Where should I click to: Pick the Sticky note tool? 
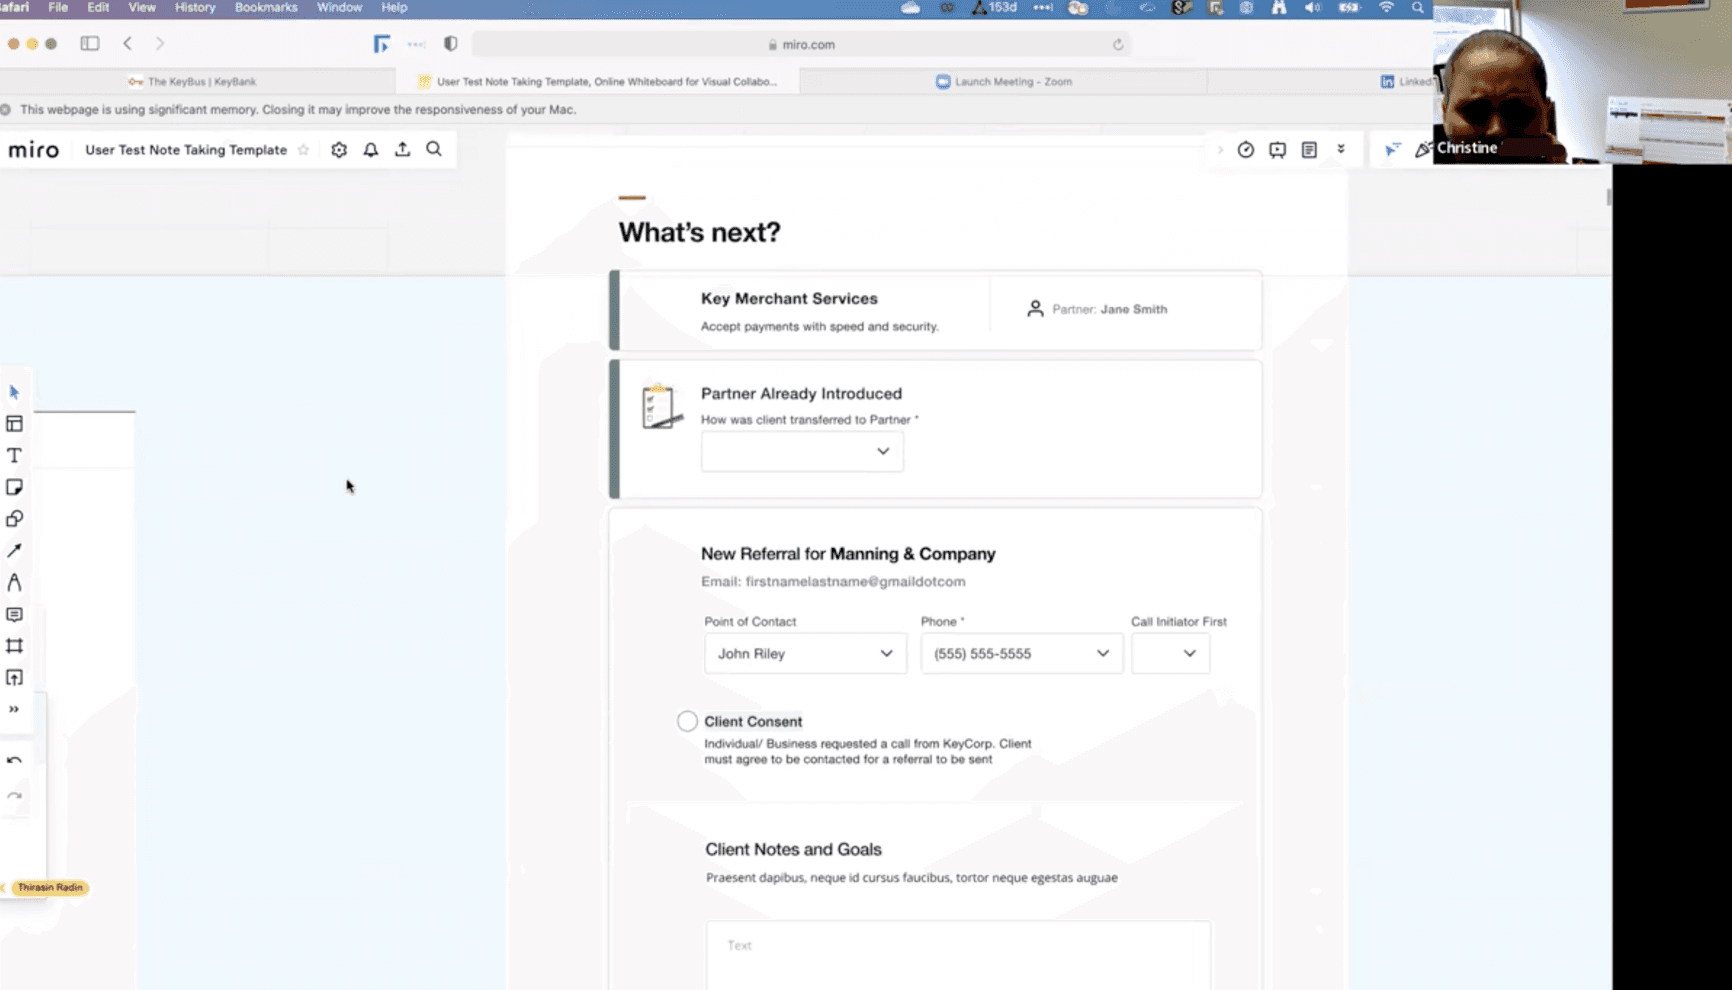[14, 487]
